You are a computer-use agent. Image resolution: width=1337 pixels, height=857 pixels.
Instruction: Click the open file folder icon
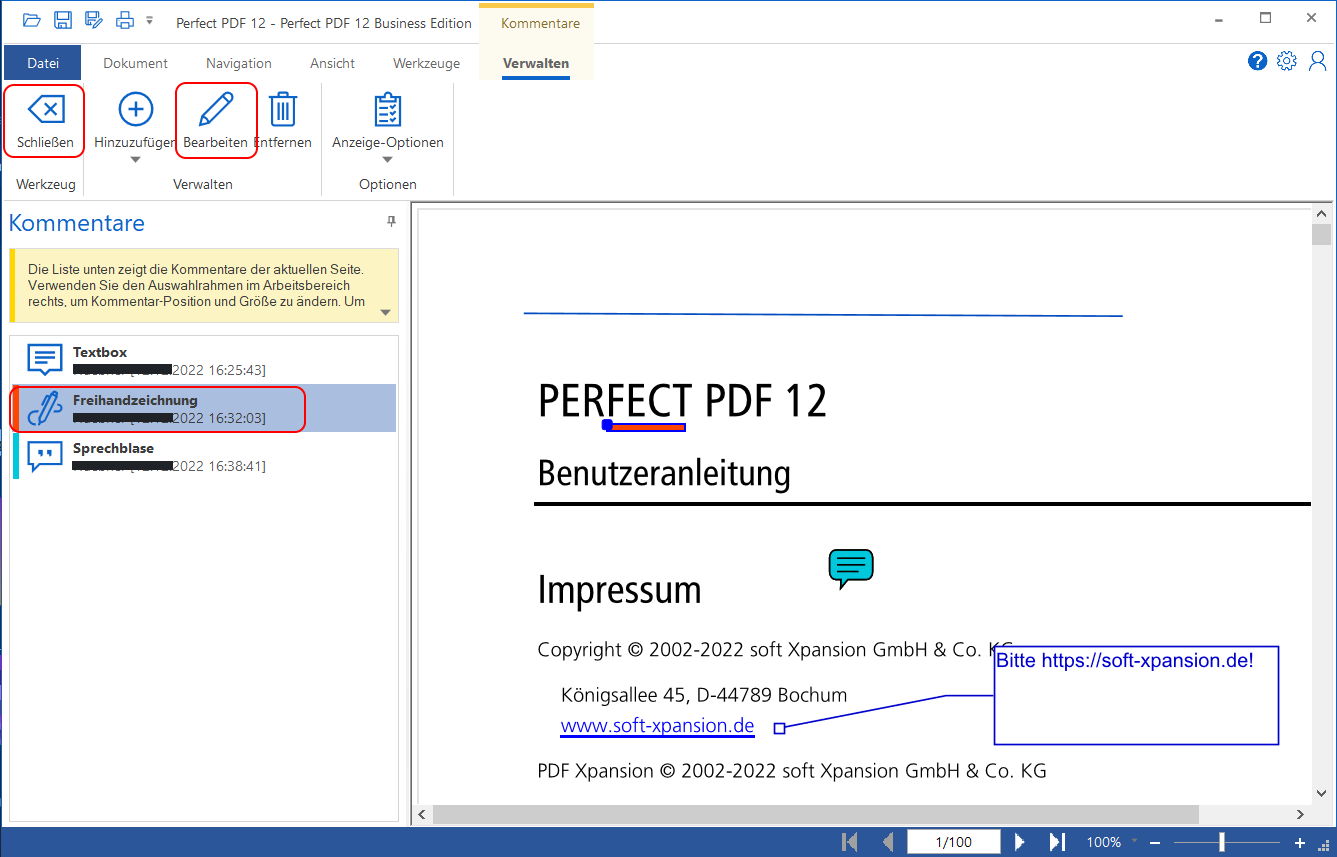(x=32, y=21)
